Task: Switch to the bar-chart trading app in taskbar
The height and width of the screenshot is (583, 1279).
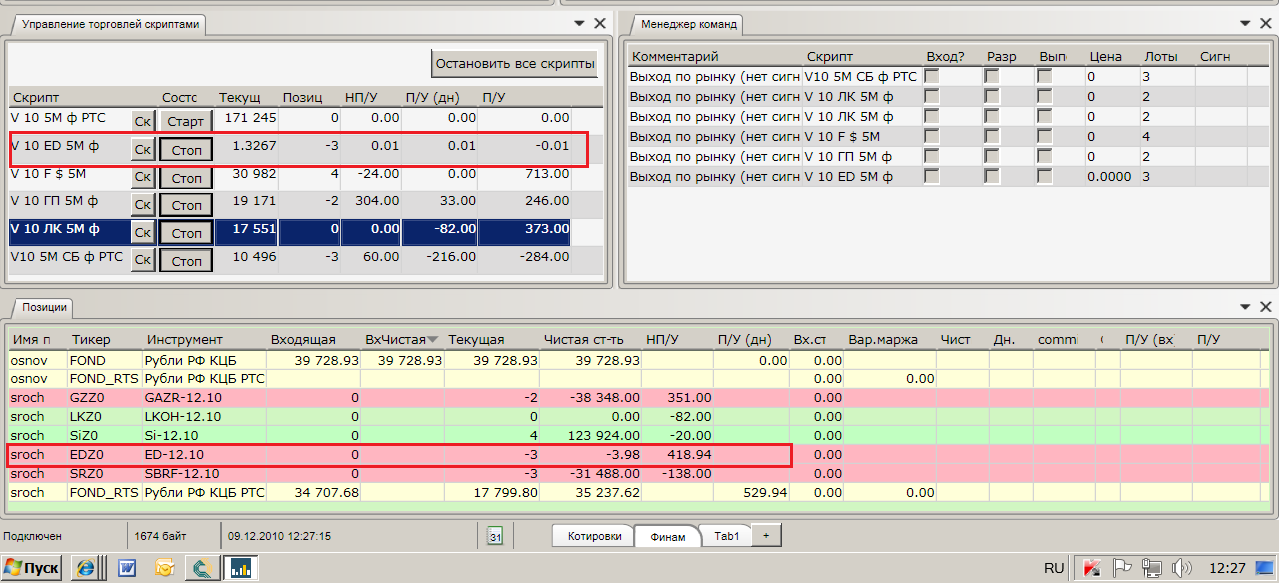Action: coord(241,568)
